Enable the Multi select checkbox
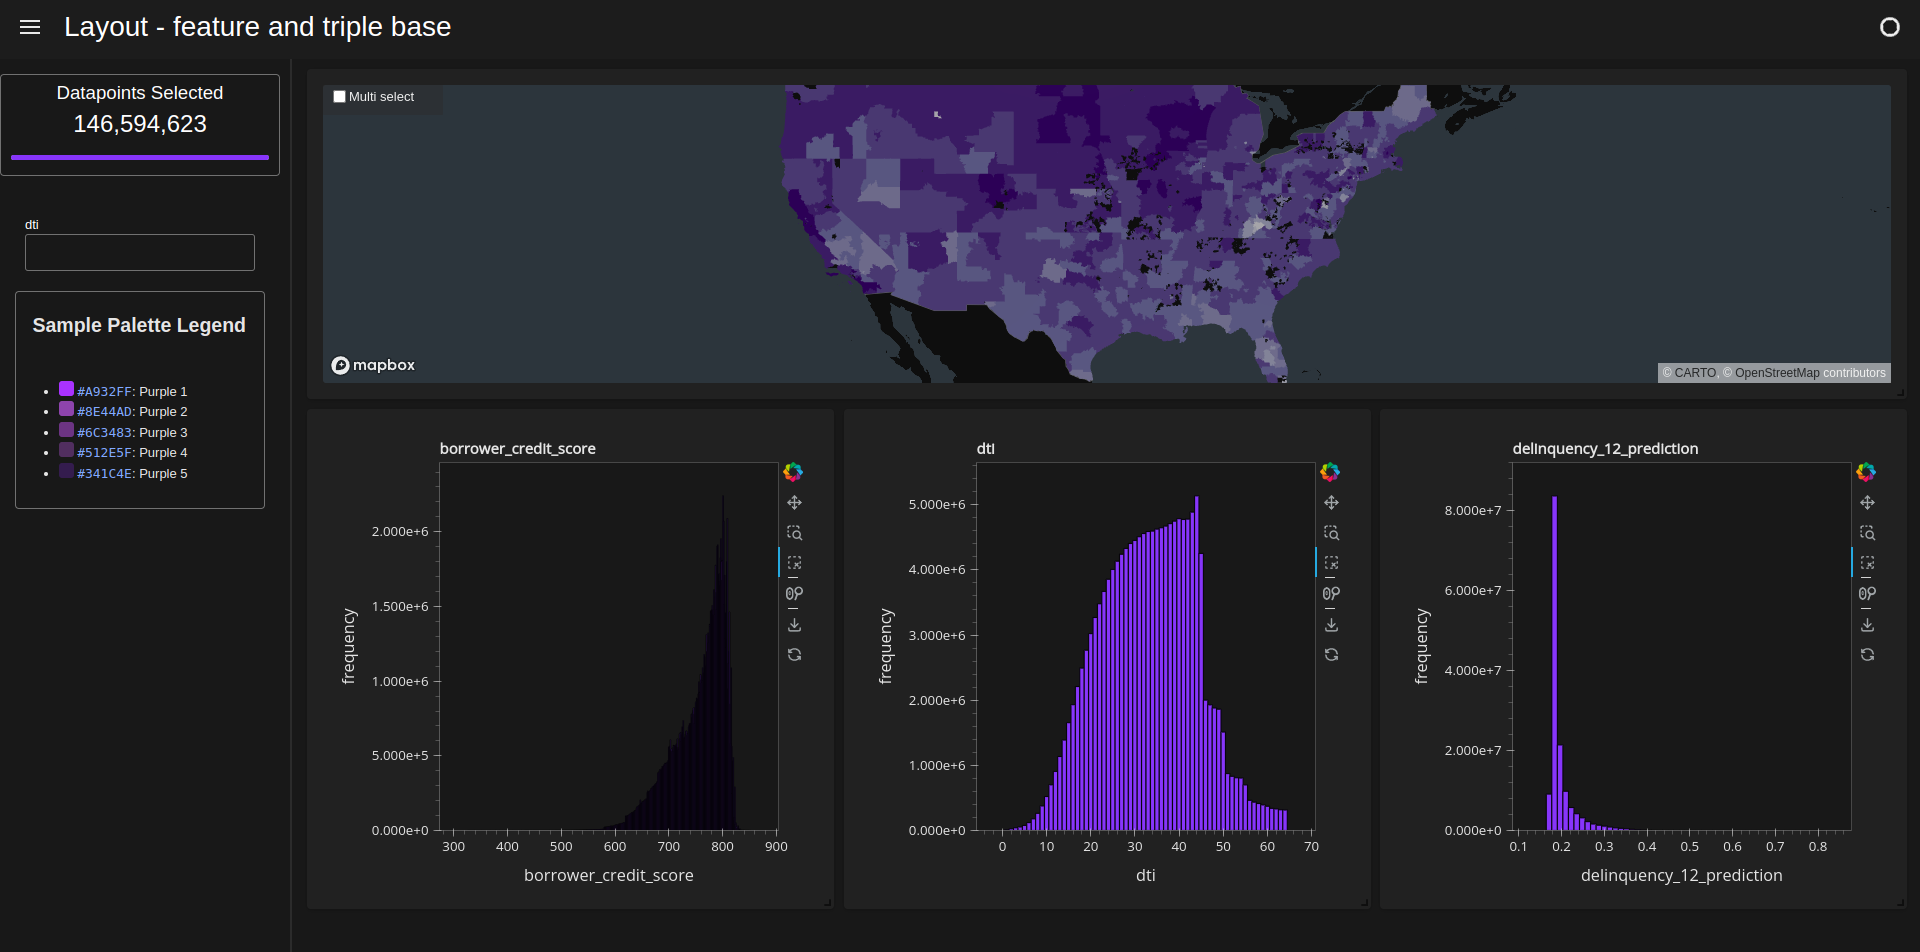 339,97
